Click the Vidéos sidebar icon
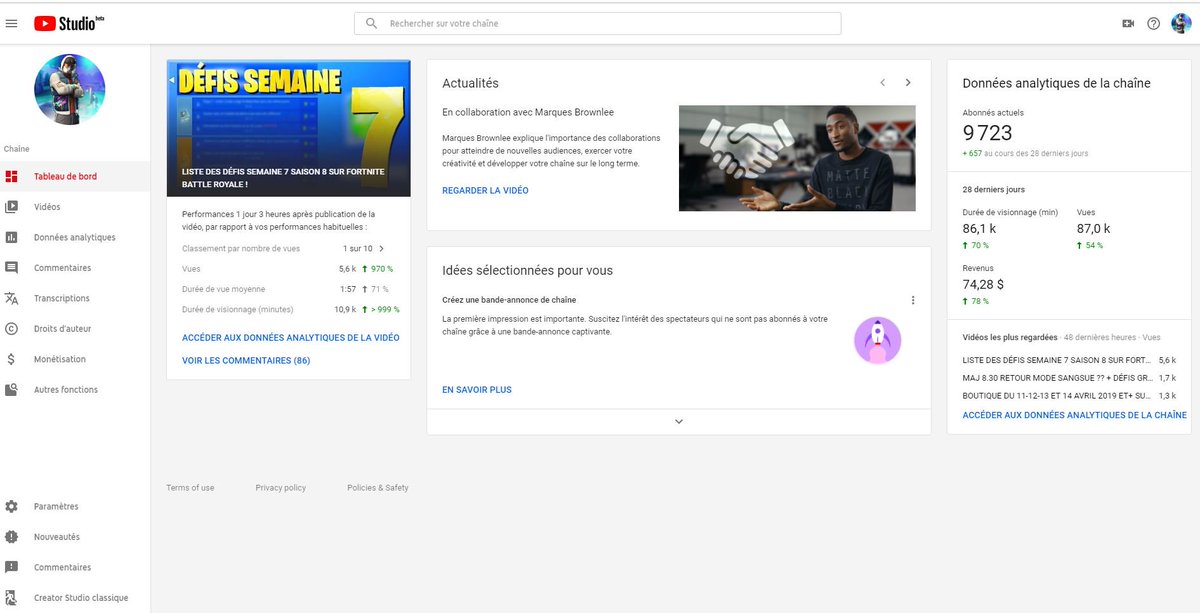This screenshot has height=613, width=1200. click(x=12, y=207)
